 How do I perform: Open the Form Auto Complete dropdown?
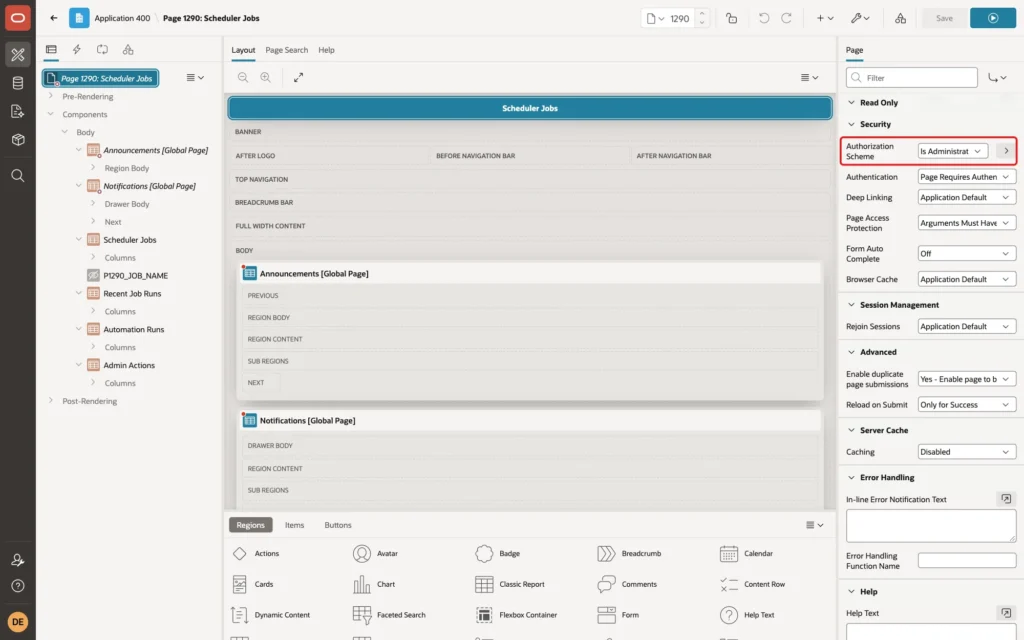tap(967, 253)
